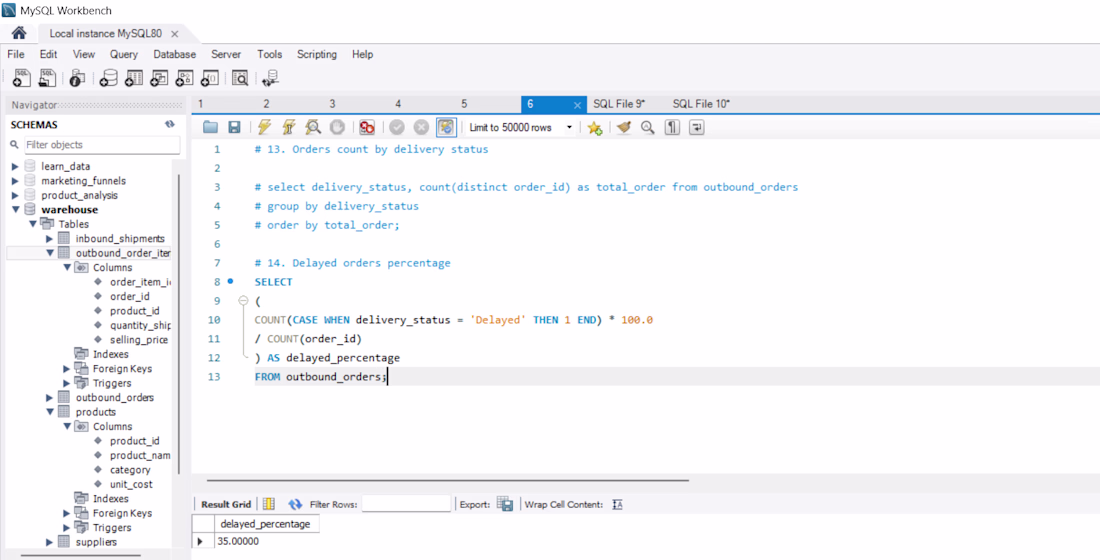Image resolution: width=1100 pixels, height=560 pixels.
Task: Create a new table icon
Action: 133,79
